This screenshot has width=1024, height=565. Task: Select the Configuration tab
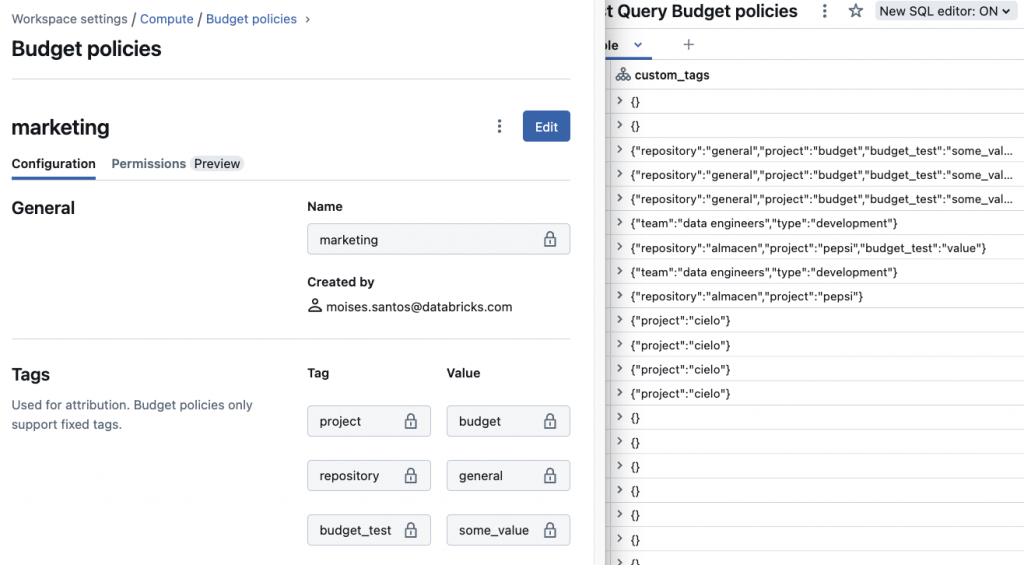pos(53,164)
